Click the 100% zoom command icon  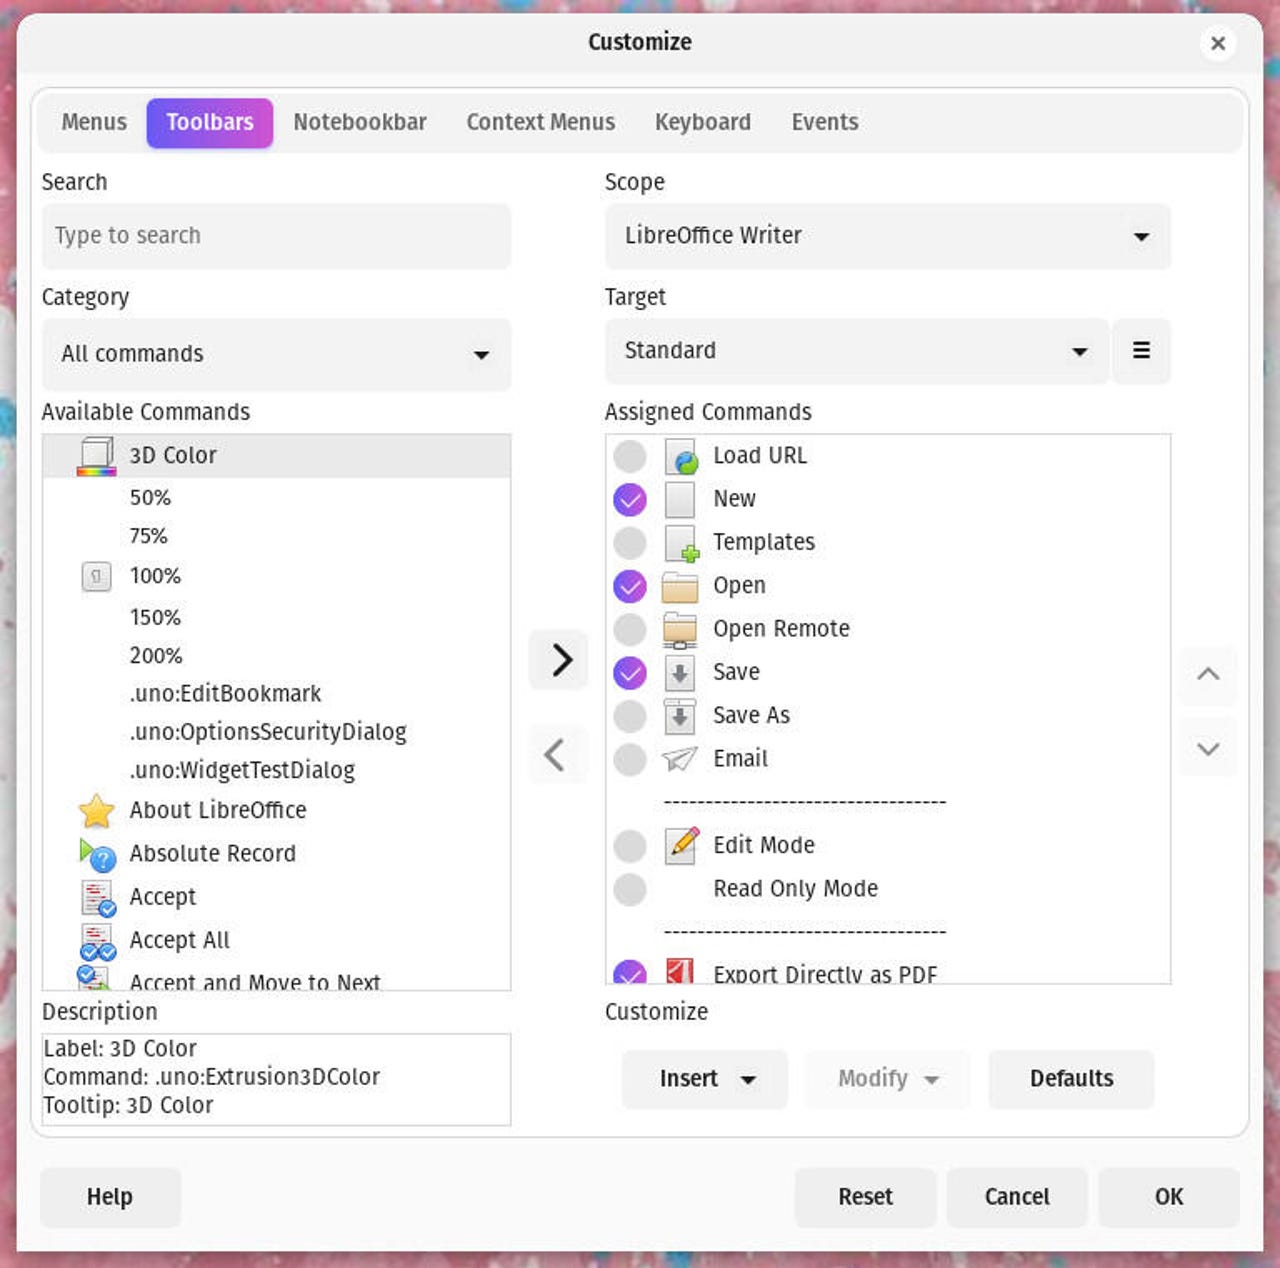pos(96,576)
